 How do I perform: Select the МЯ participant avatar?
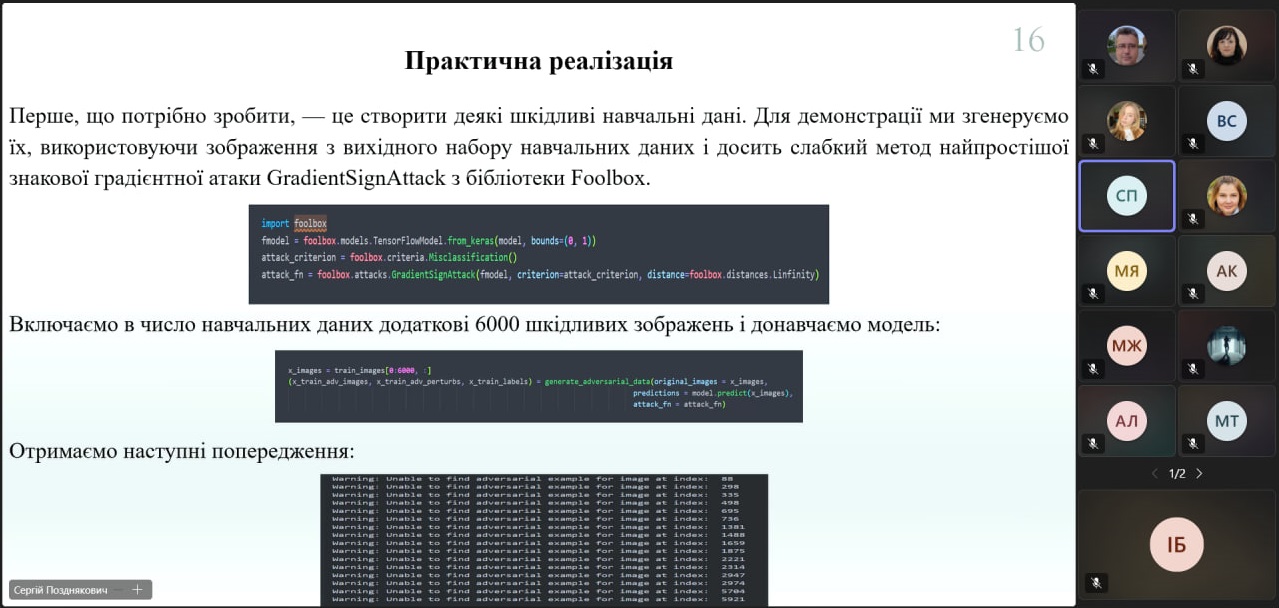[1126, 270]
